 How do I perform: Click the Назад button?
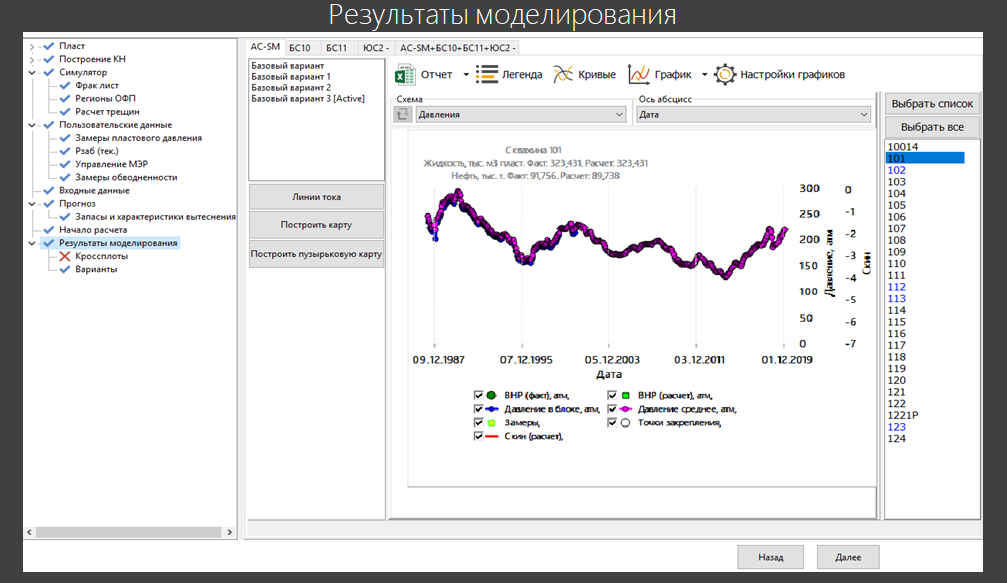tap(771, 557)
